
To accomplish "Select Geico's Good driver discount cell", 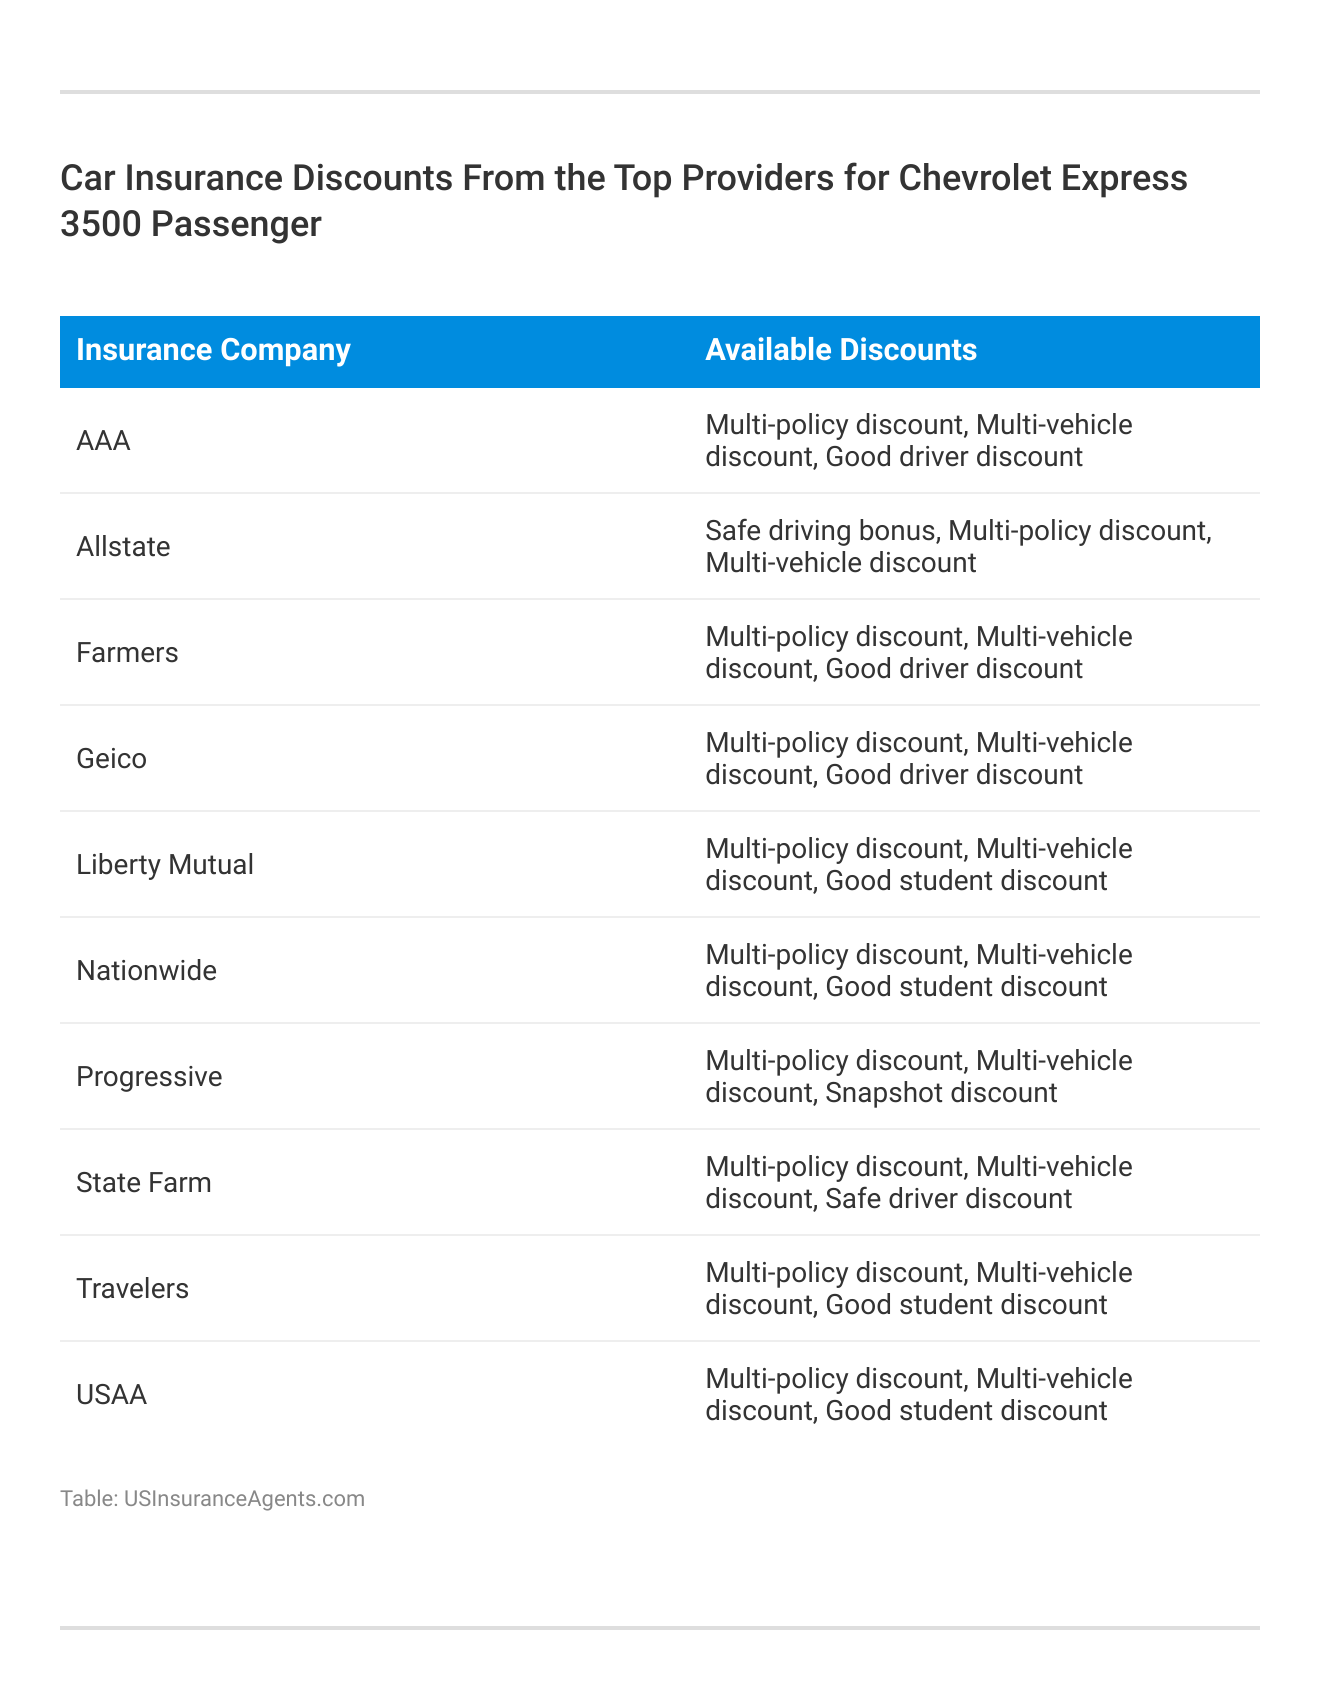I will tap(918, 759).
